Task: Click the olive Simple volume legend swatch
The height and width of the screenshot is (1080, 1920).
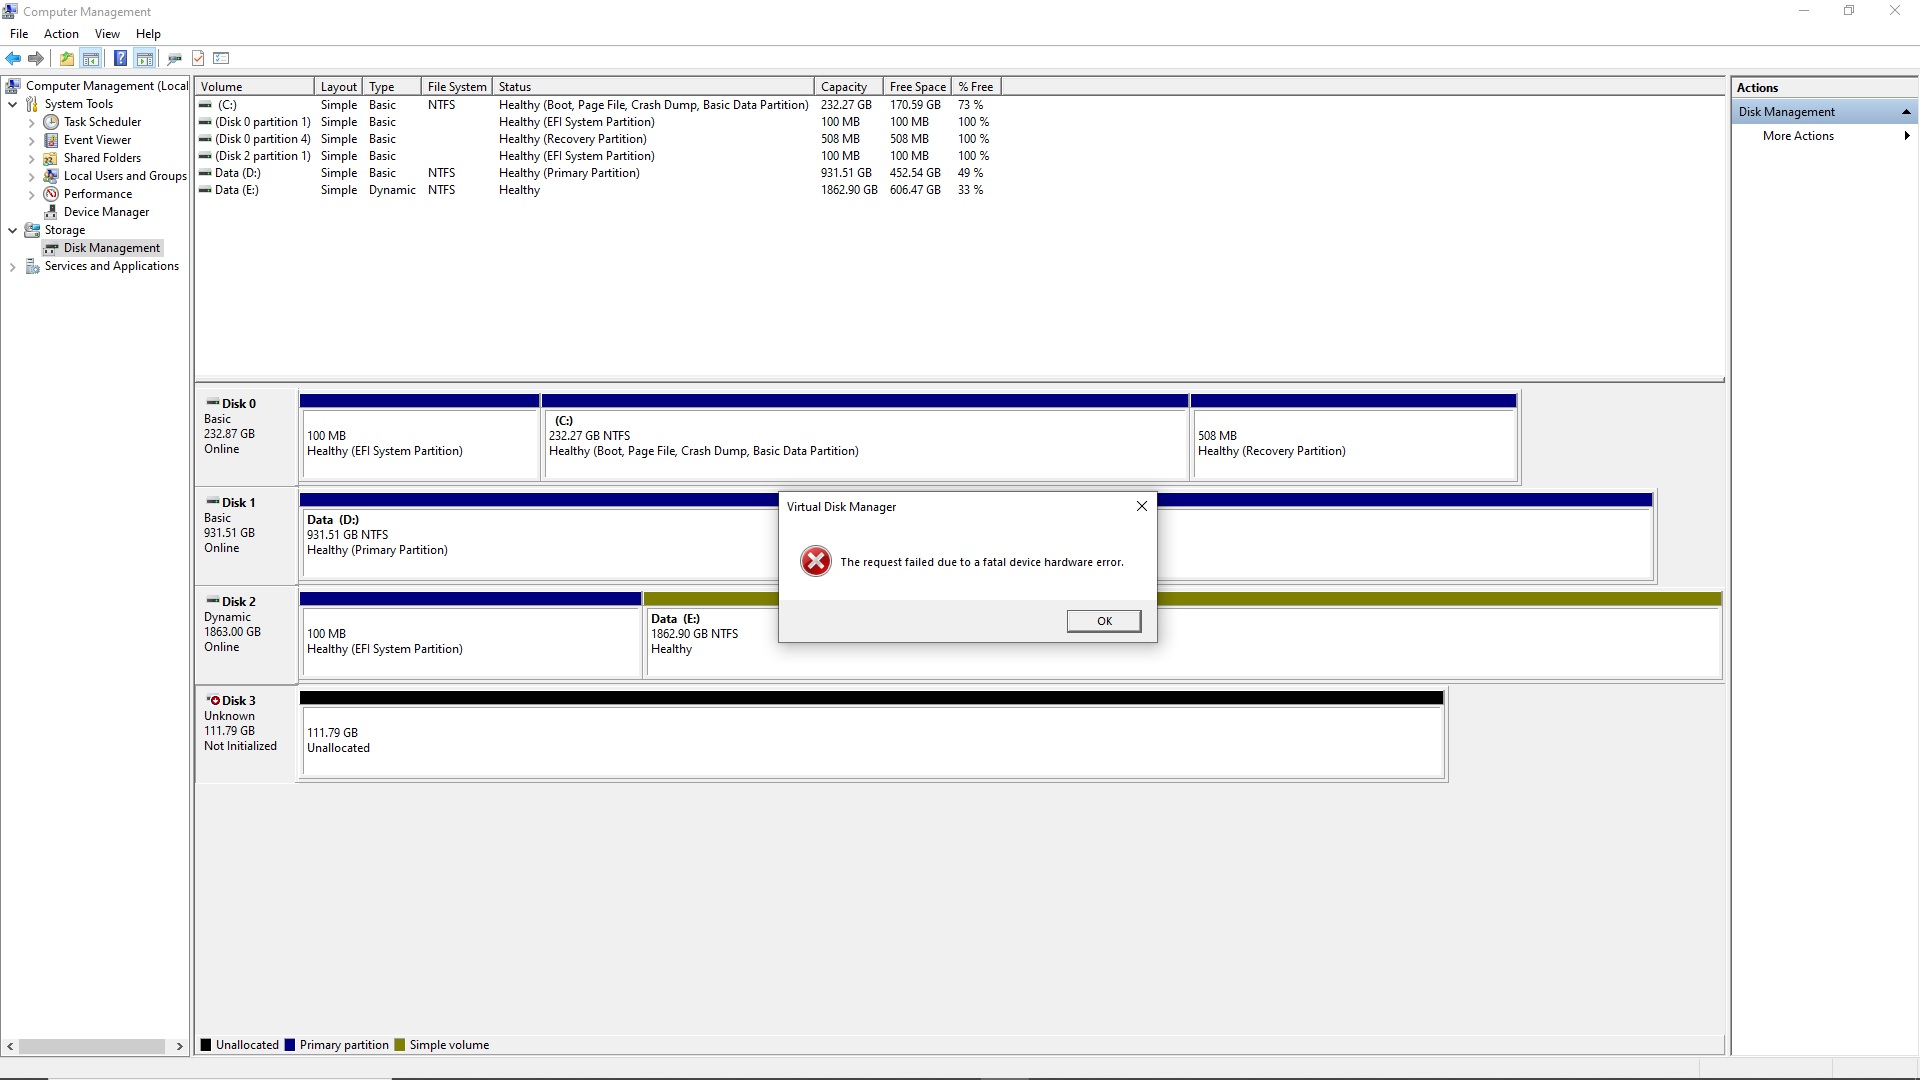Action: pyautogui.click(x=400, y=1045)
